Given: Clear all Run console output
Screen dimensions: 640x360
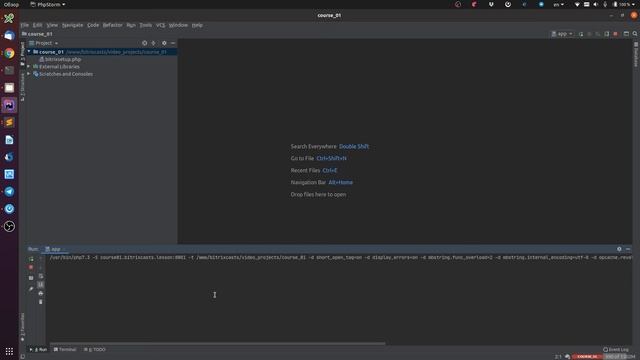Looking at the screenshot, I should (x=40, y=302).
